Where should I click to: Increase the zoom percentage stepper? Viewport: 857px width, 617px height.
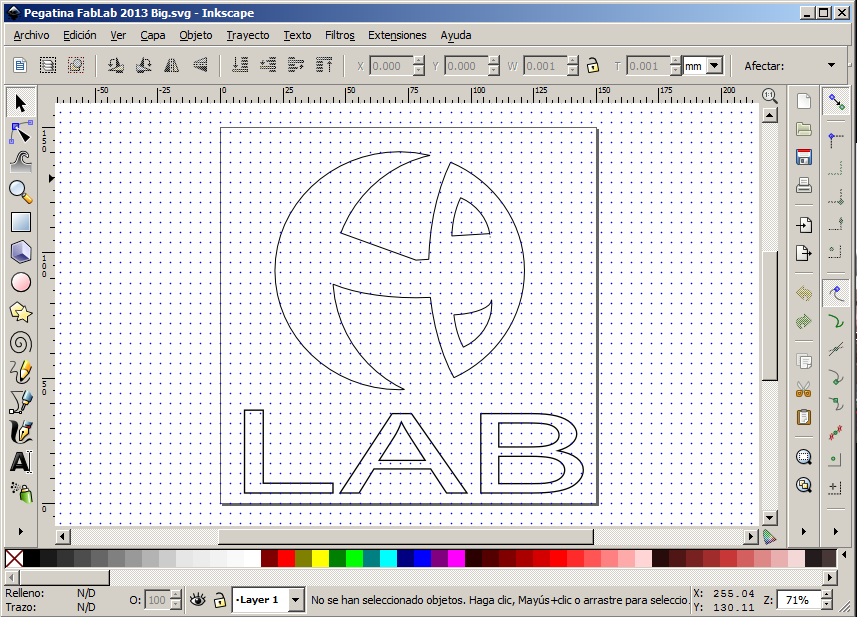[826, 595]
